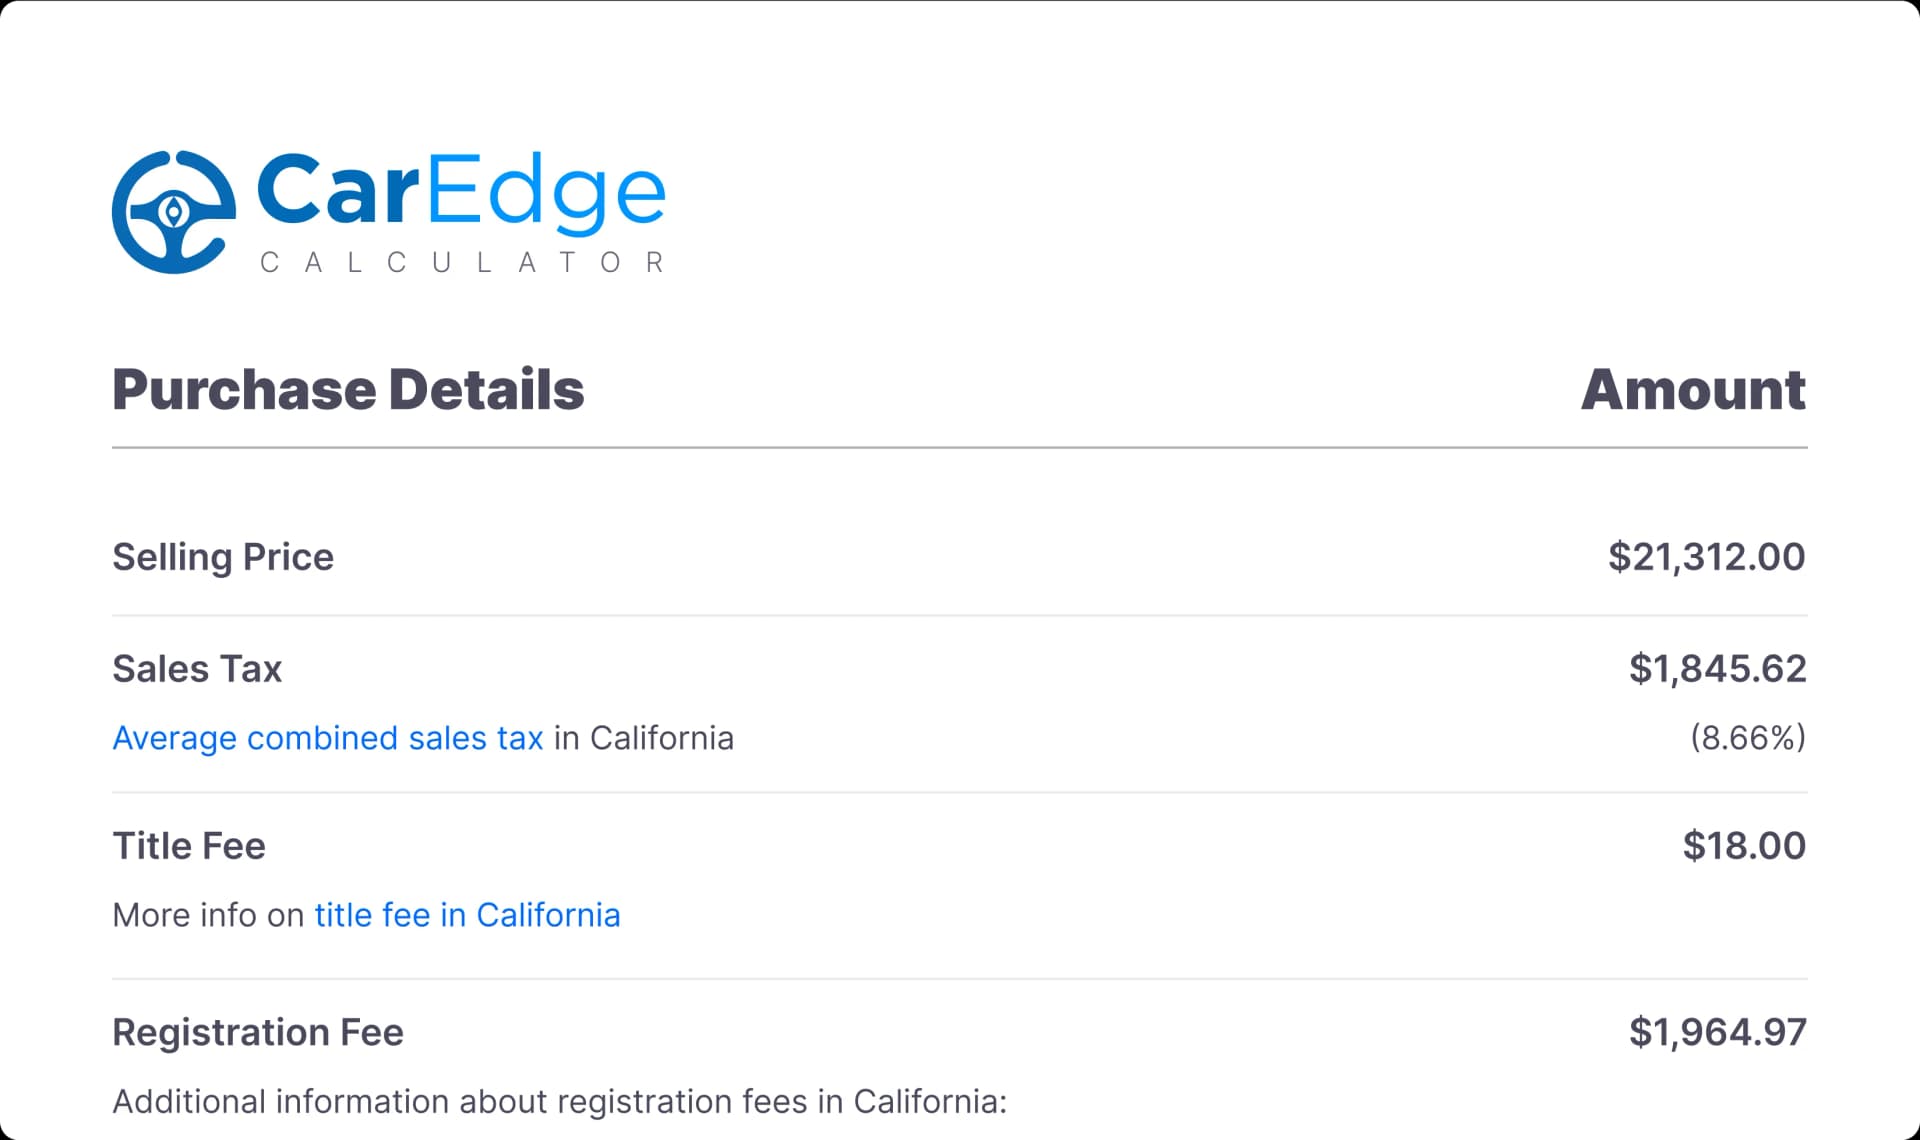Click the CarEdge wordmark text
The width and height of the screenshot is (1920, 1140).
pos(461,190)
